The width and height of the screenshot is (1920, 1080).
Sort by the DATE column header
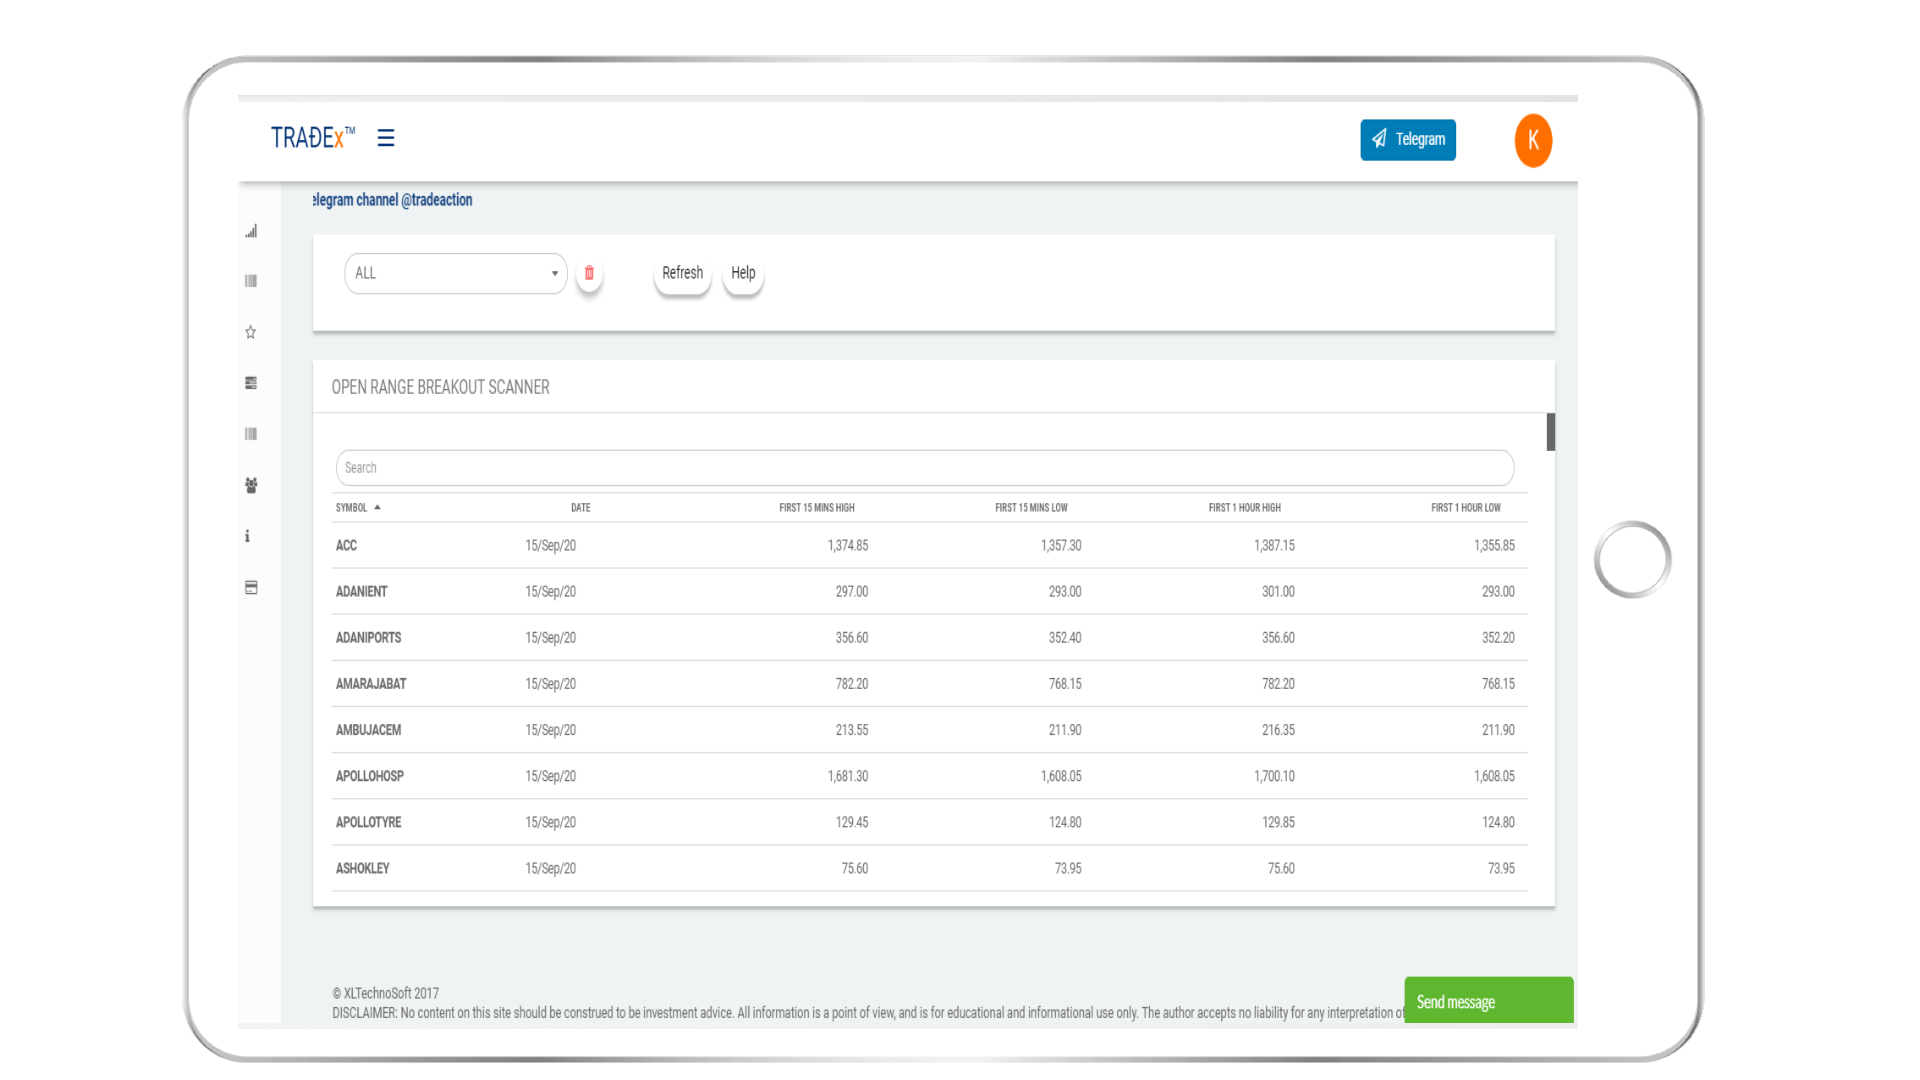(x=581, y=508)
